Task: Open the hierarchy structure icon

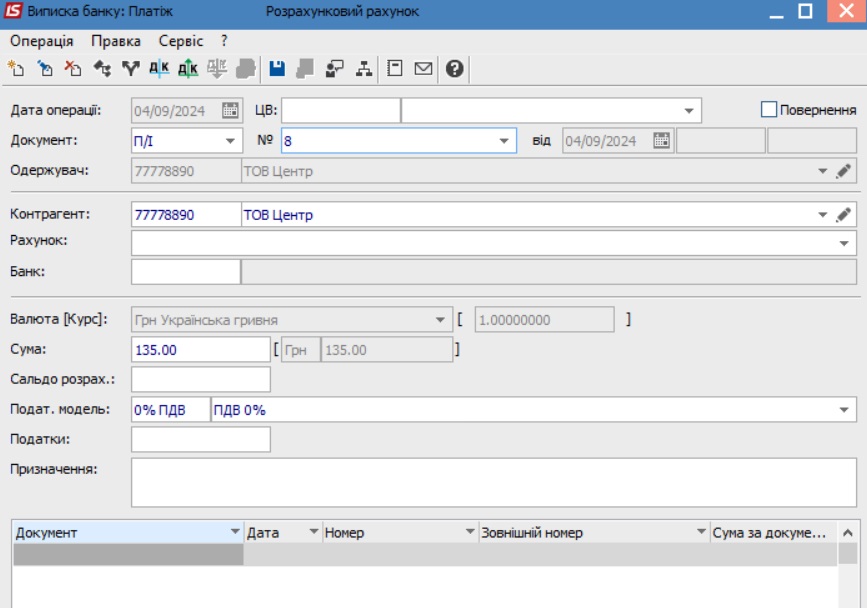Action: [363, 69]
